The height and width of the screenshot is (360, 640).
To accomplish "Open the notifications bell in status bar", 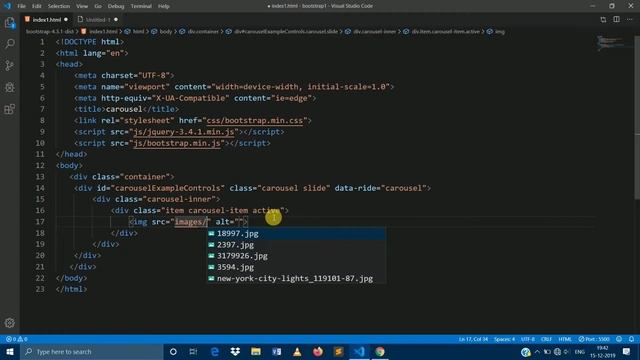I will point(631,339).
